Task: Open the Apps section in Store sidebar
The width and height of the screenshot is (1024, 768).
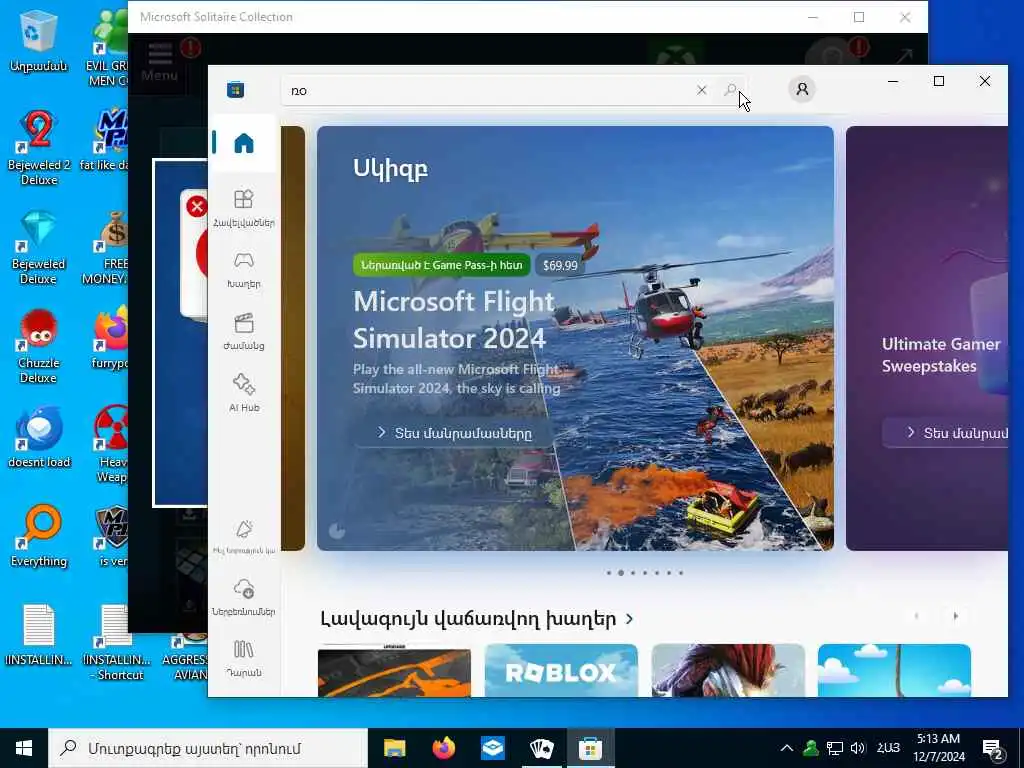Action: 244,208
